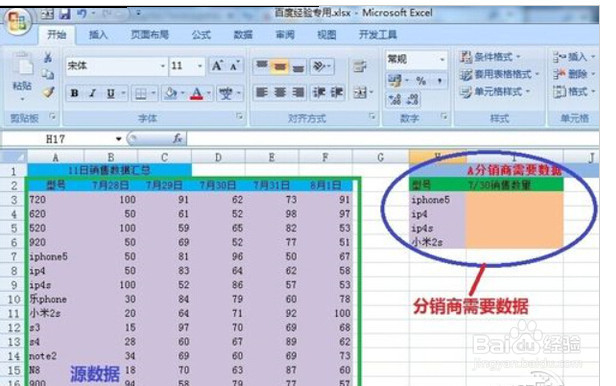The height and width of the screenshot is (386, 616).
Task: Expand the font size 11 dropdown
Action: pyautogui.click(x=200, y=66)
